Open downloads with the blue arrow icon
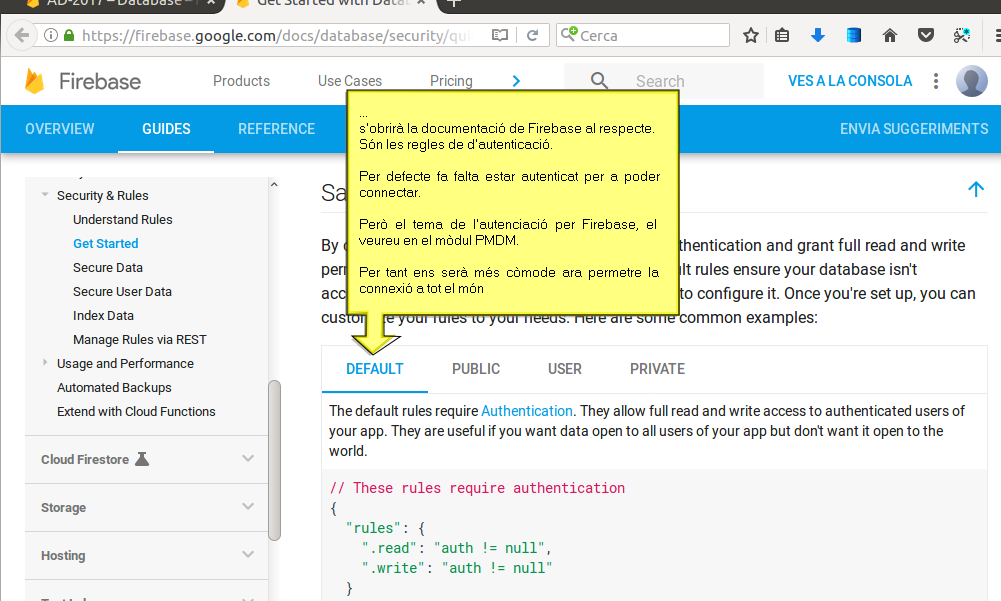Image resolution: width=1001 pixels, height=601 pixels. click(818, 35)
